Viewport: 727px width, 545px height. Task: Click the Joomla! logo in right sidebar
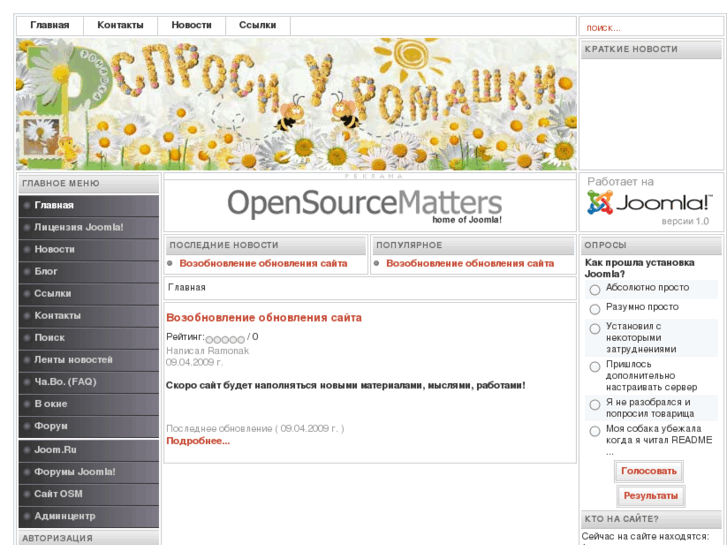coord(649,203)
